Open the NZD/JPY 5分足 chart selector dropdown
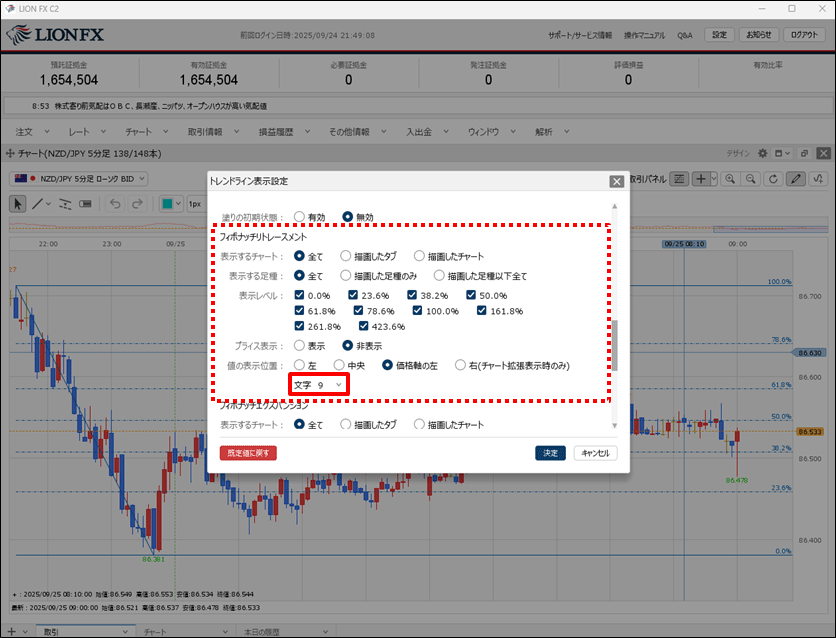836x638 pixels. click(x=78, y=178)
